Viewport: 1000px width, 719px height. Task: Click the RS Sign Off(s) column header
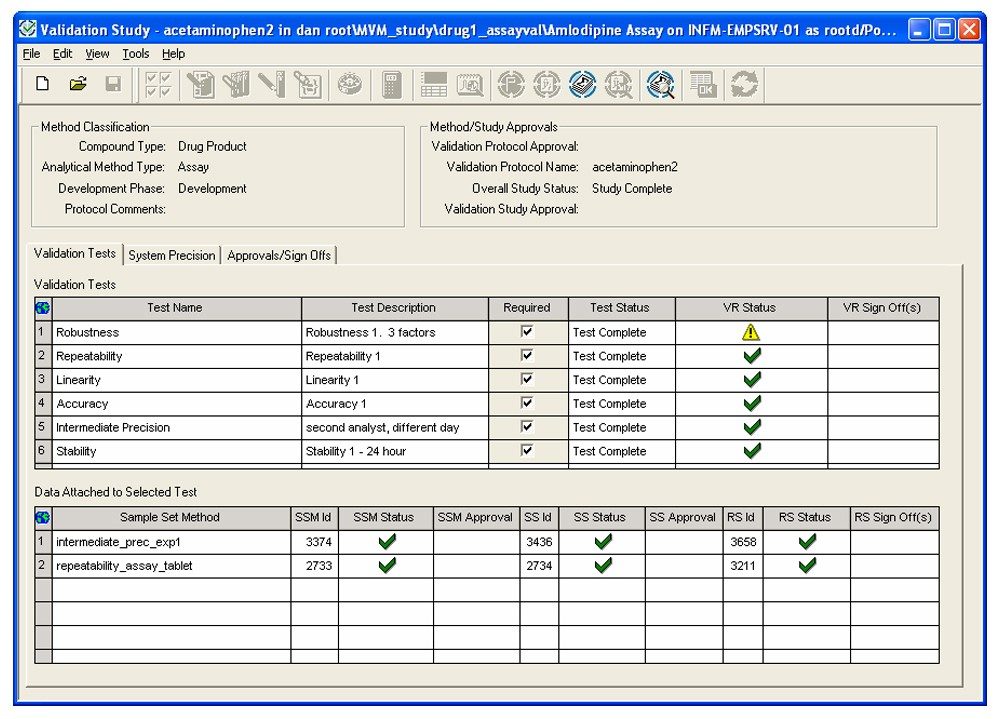click(x=894, y=517)
